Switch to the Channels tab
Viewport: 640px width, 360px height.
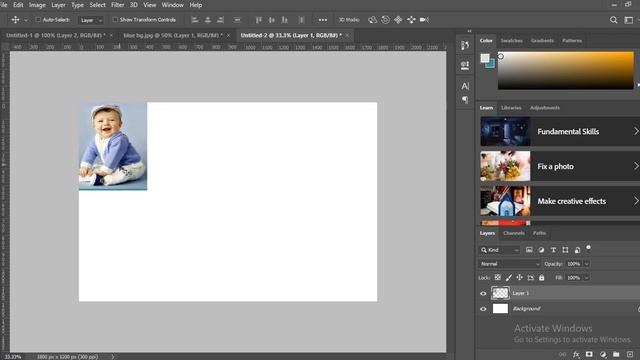point(514,233)
